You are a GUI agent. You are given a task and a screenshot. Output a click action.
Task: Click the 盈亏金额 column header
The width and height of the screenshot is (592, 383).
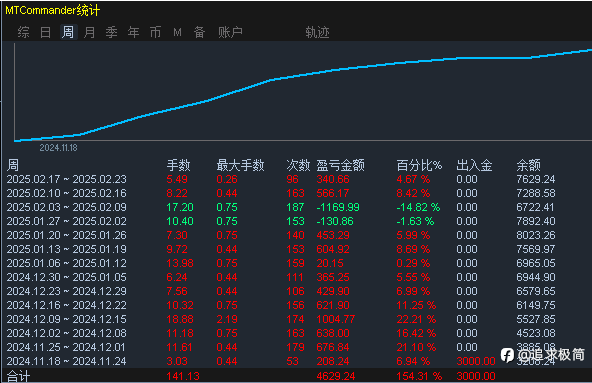341,165
